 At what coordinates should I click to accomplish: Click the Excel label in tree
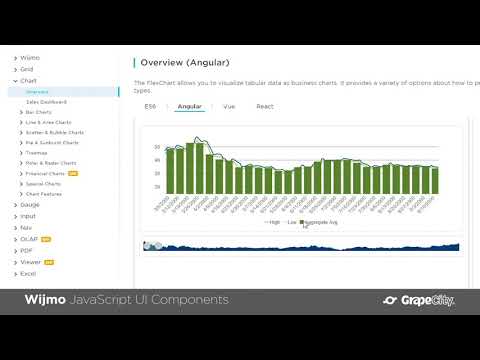point(28,274)
